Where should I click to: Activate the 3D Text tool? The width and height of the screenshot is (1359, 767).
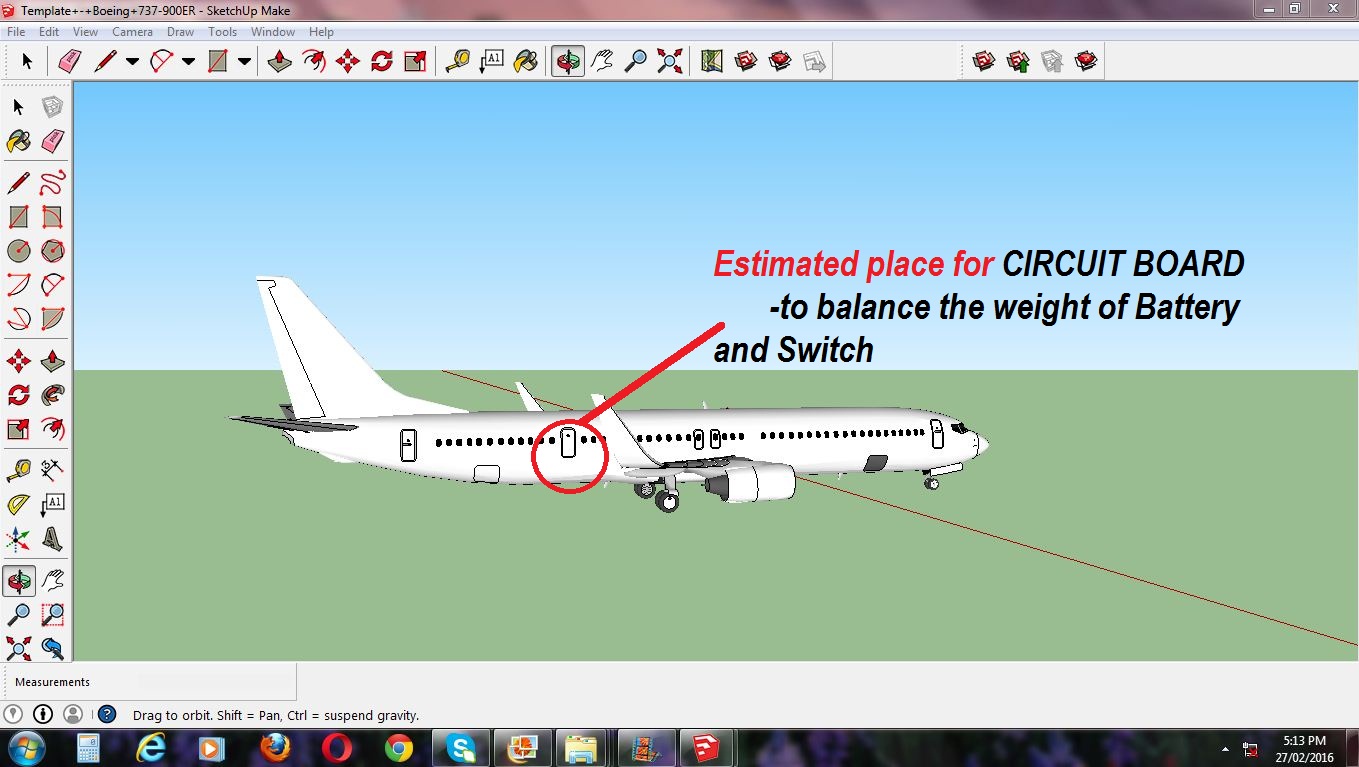[x=52, y=540]
